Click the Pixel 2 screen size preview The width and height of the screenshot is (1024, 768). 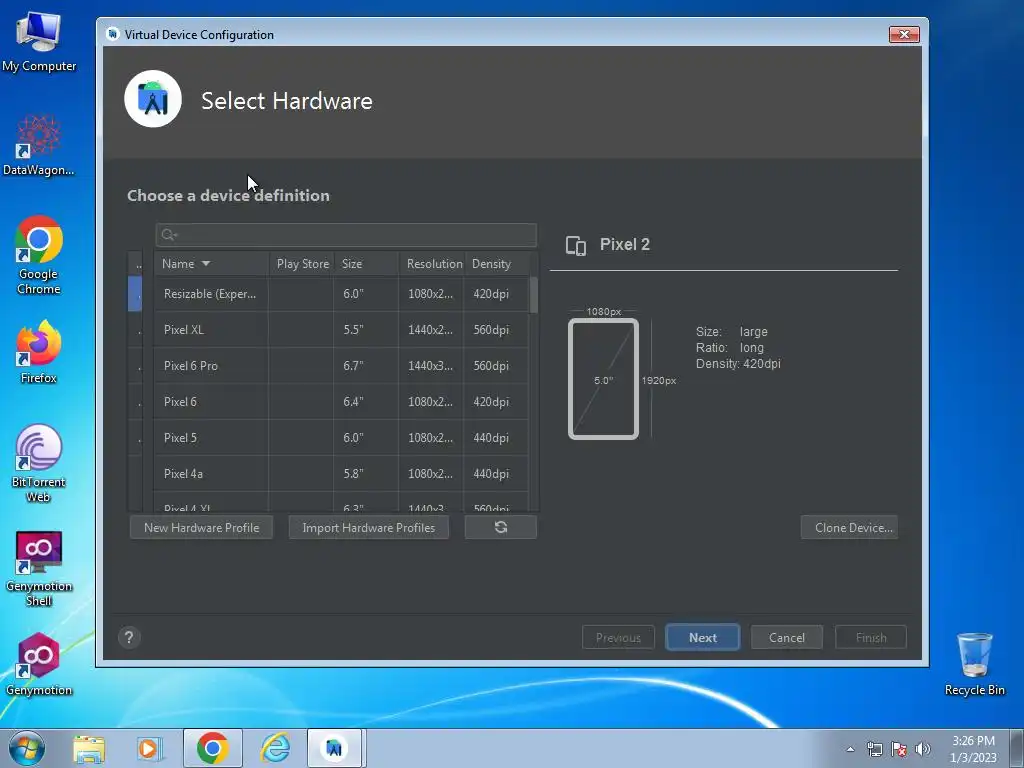(x=603, y=379)
